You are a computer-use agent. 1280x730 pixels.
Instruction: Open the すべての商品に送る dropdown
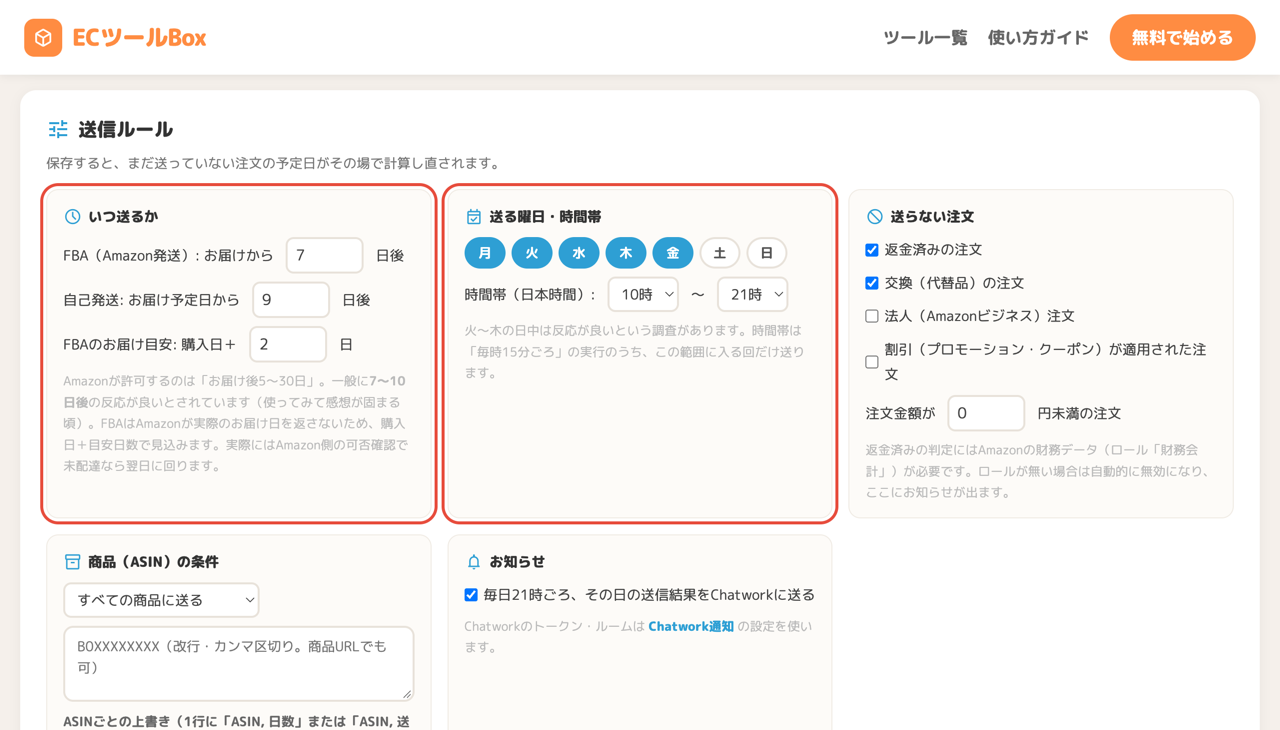tap(161, 600)
